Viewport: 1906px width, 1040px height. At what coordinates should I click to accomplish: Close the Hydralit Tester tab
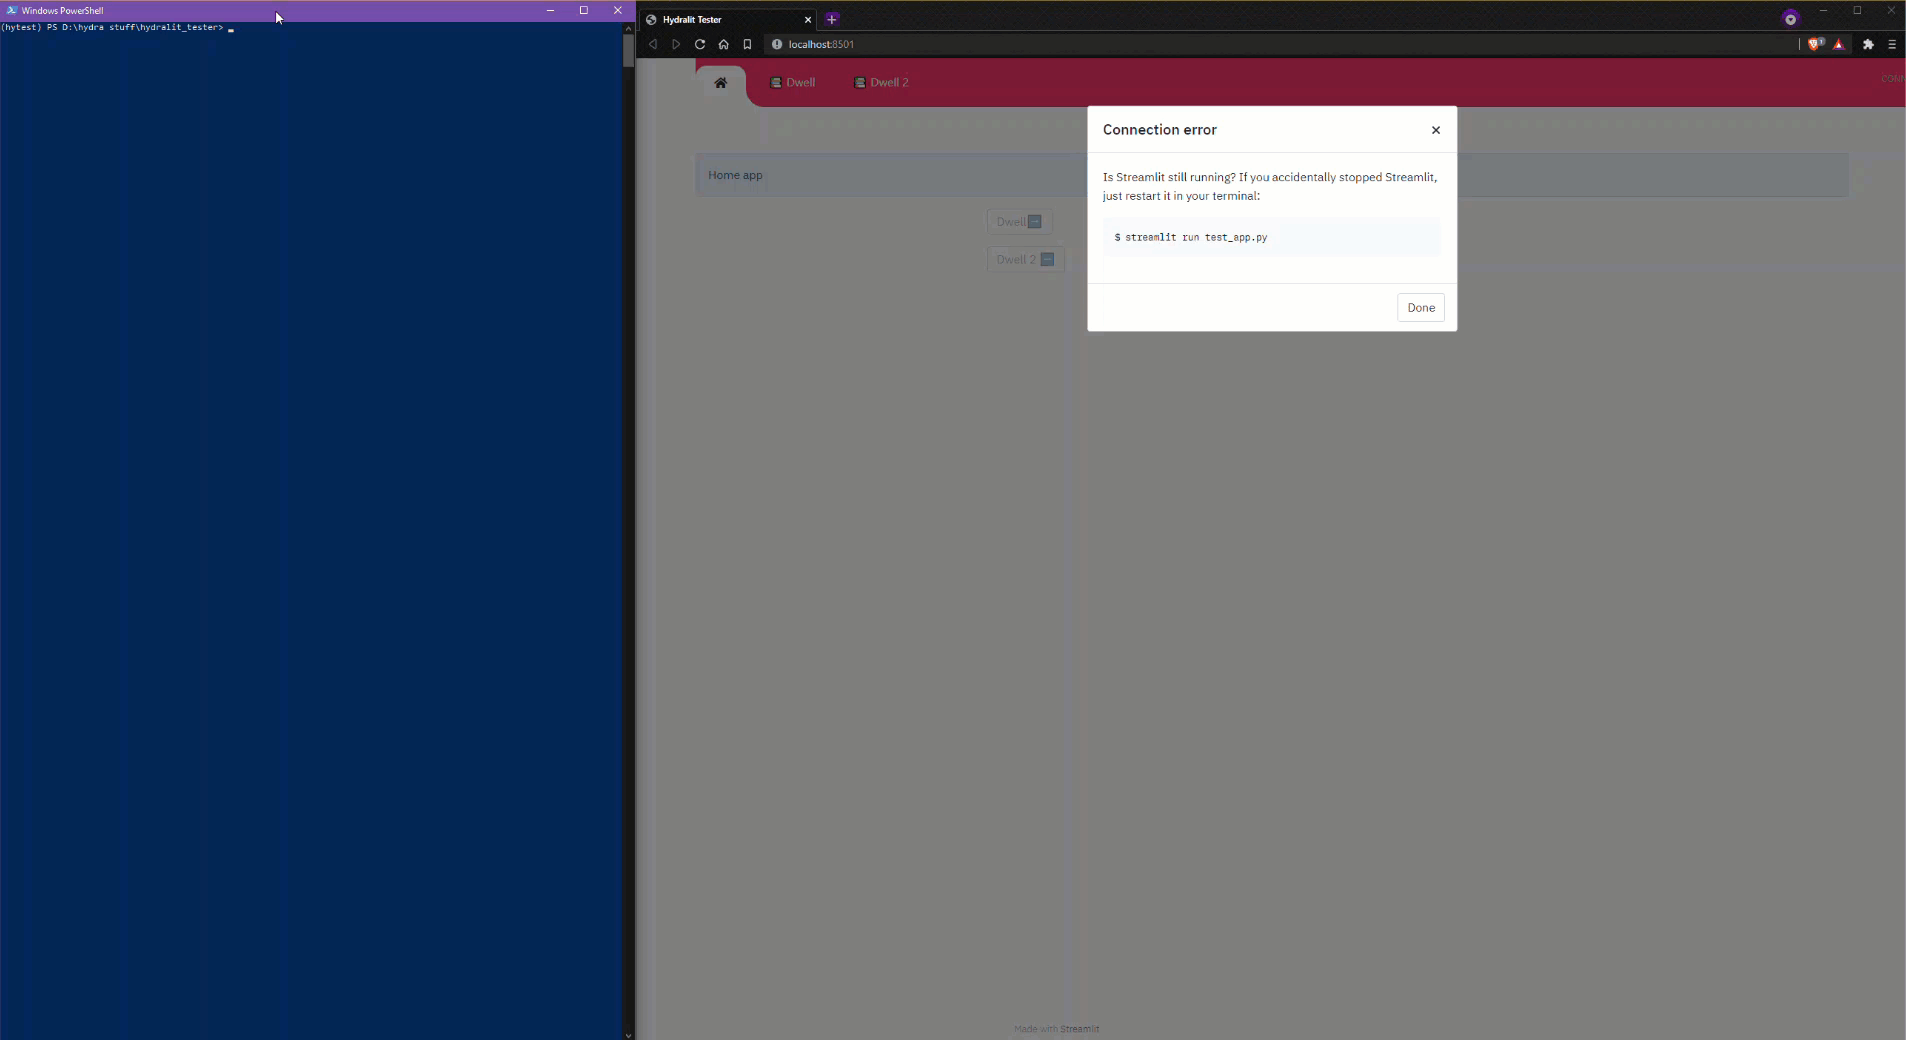tap(808, 19)
